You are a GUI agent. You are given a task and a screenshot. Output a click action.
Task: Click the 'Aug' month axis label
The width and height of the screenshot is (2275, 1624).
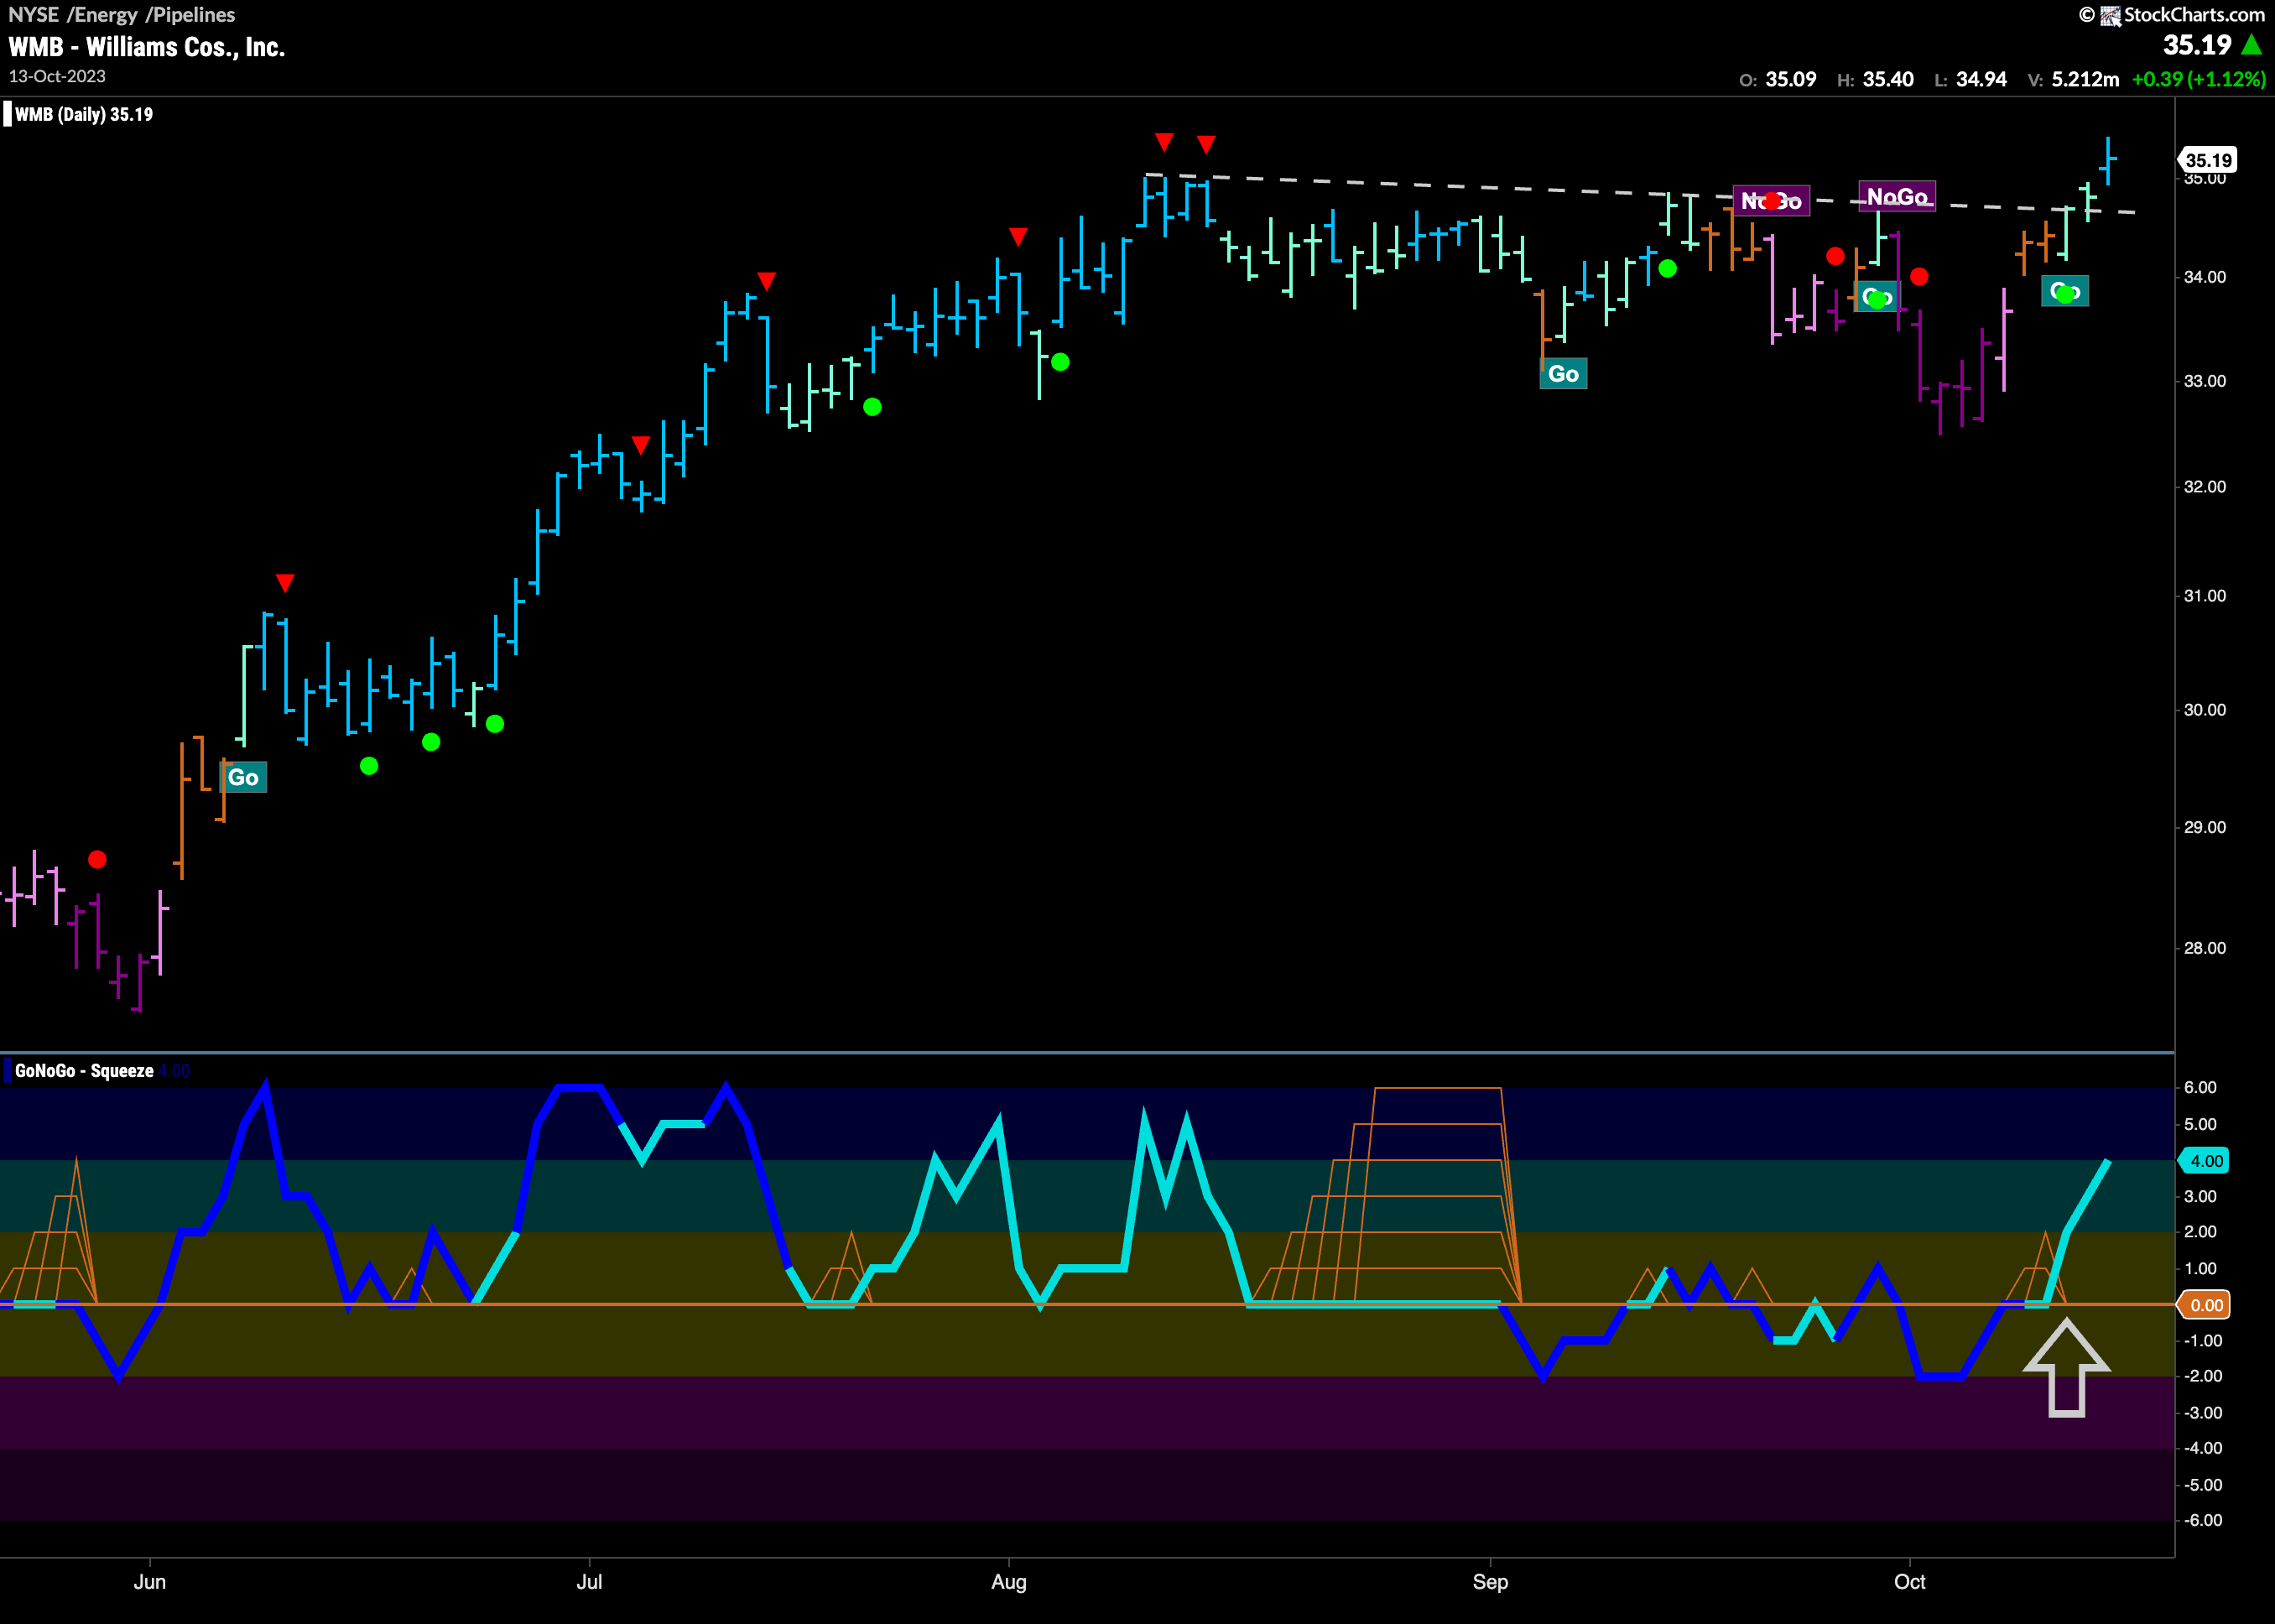click(1009, 1582)
